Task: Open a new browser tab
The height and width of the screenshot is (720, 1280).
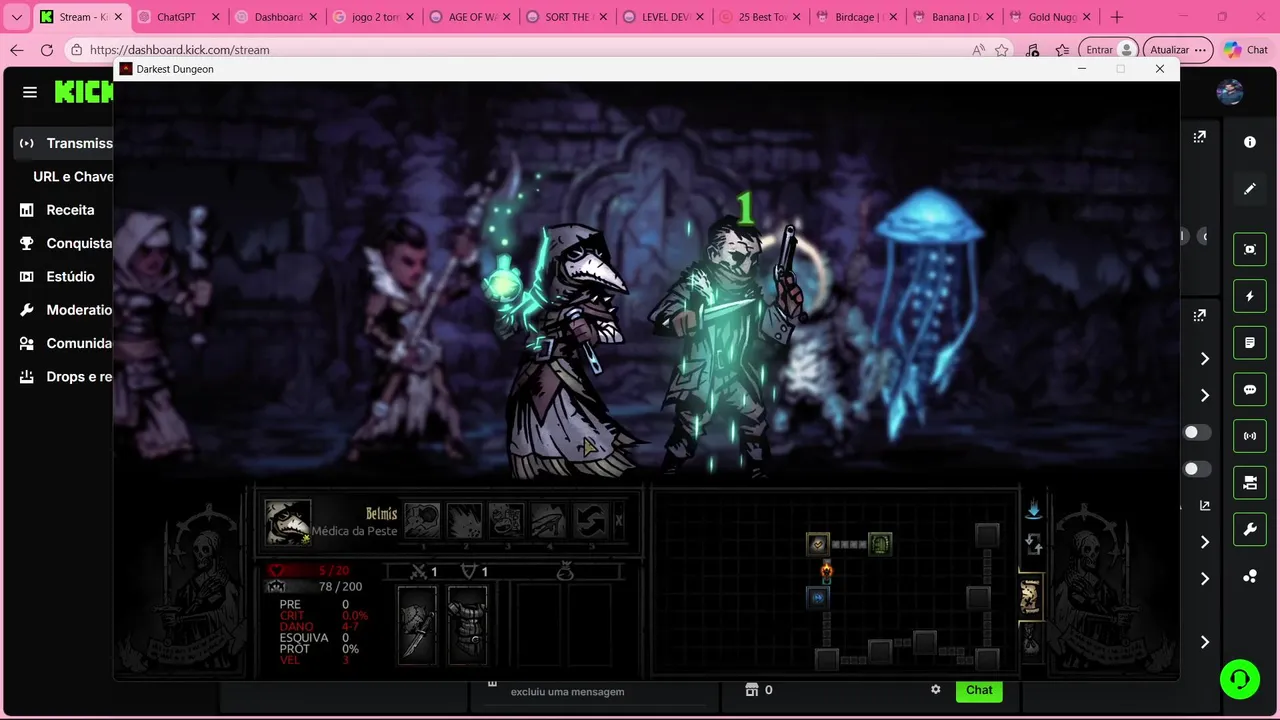Action: pos(1117,17)
